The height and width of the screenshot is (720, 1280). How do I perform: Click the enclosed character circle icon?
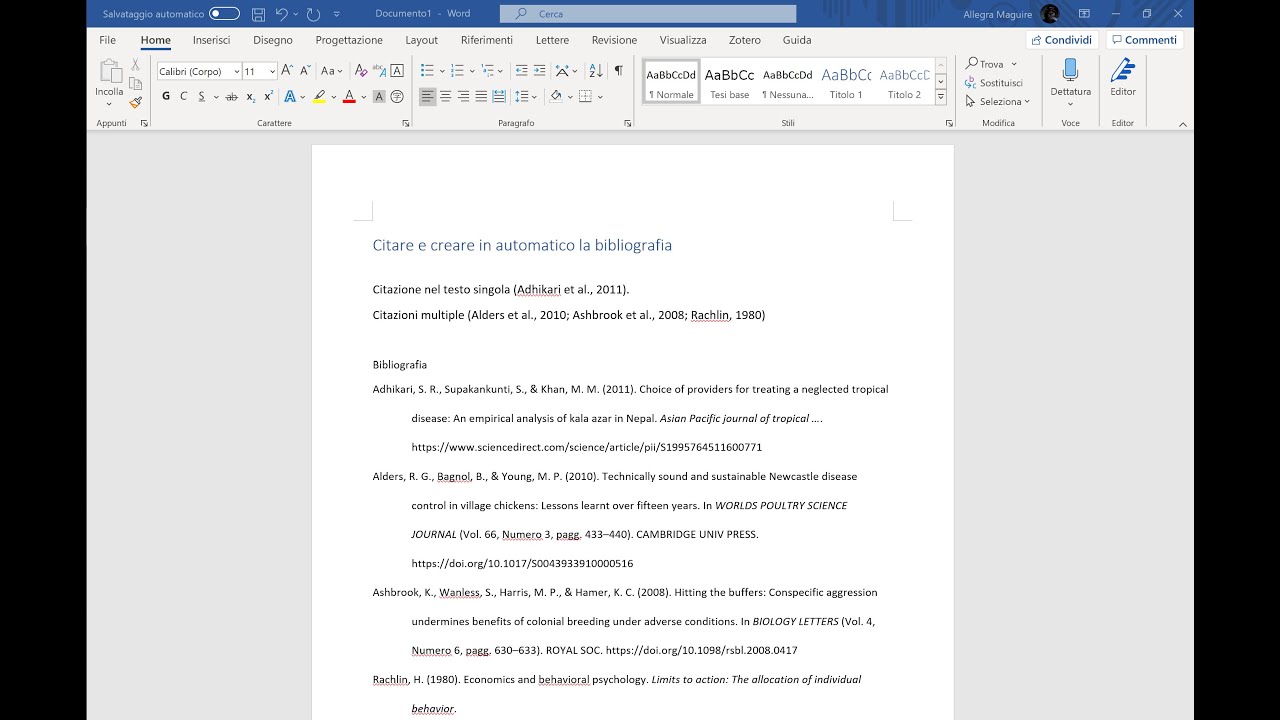397,97
